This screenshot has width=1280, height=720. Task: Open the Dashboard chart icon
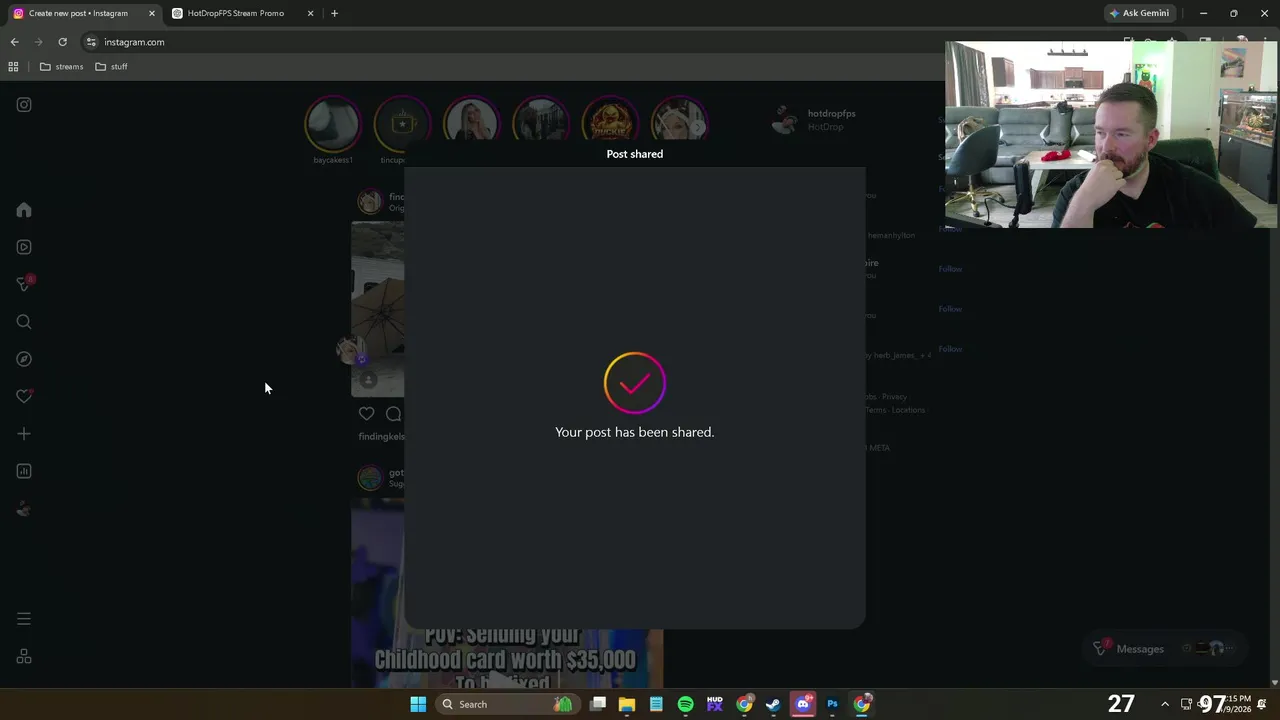pos(24,471)
